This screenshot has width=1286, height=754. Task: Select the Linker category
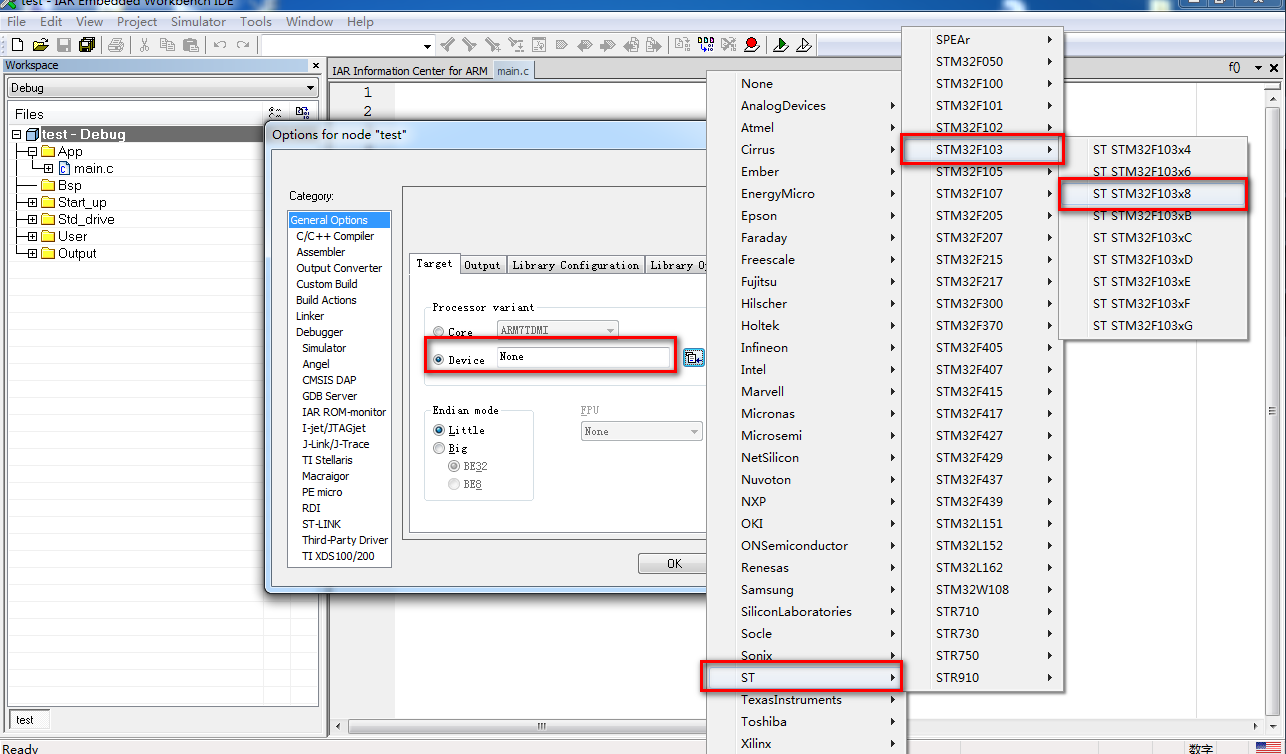coord(310,316)
